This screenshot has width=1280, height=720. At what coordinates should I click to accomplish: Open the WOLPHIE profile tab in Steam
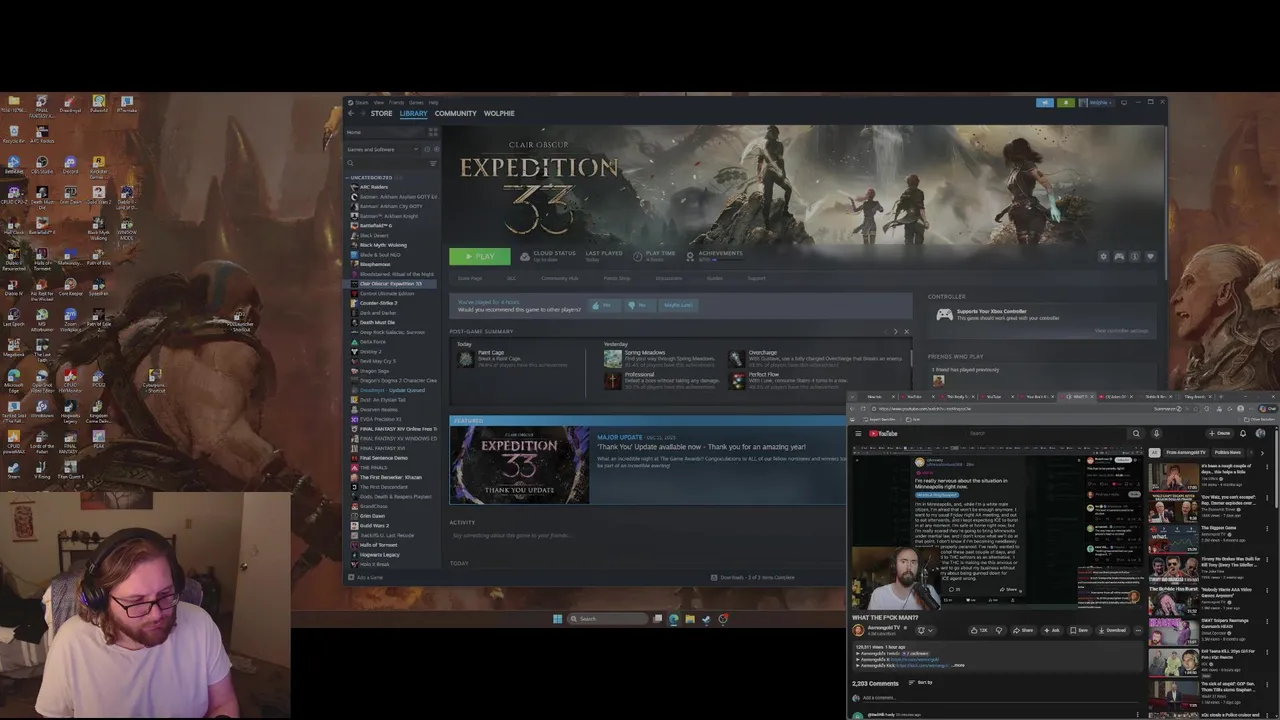pos(499,113)
